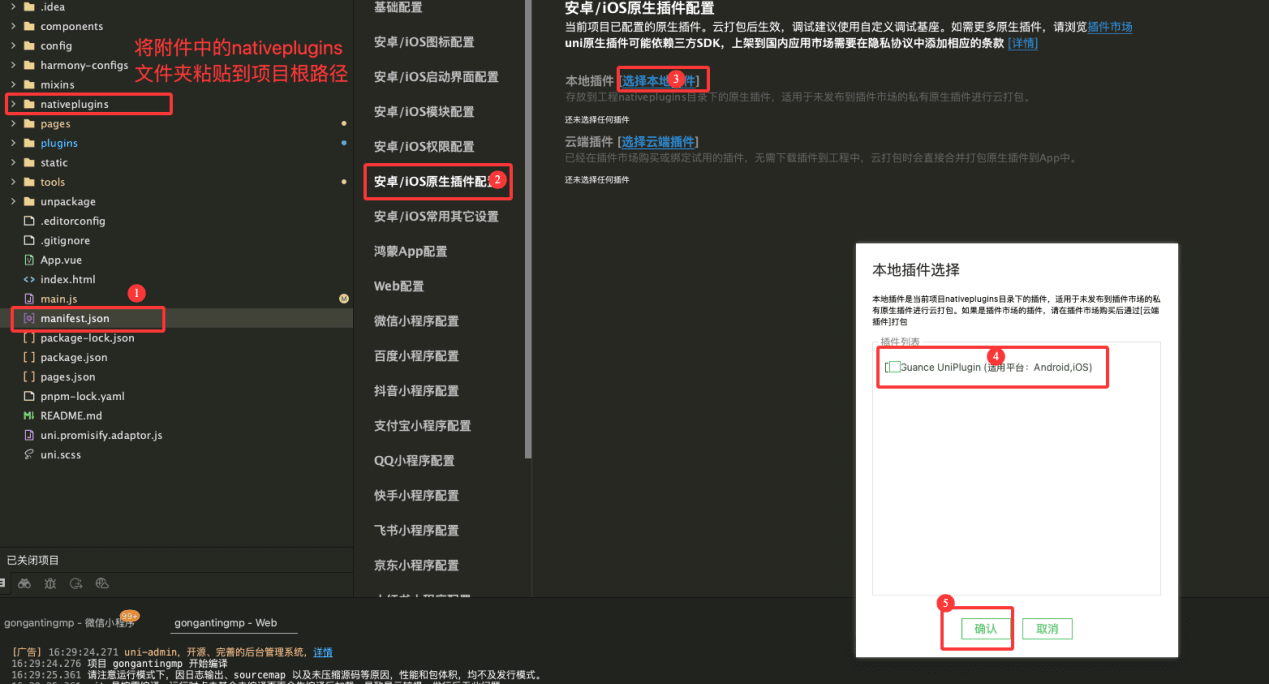Viewport: 1269px width, 684px height.
Task: Click the palette icon in bottom toolbar
Action: tap(102, 583)
